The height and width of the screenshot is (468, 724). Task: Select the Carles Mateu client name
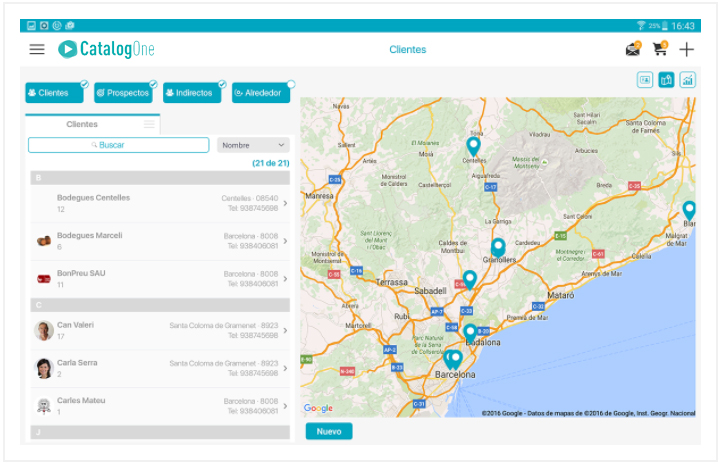coord(81,401)
